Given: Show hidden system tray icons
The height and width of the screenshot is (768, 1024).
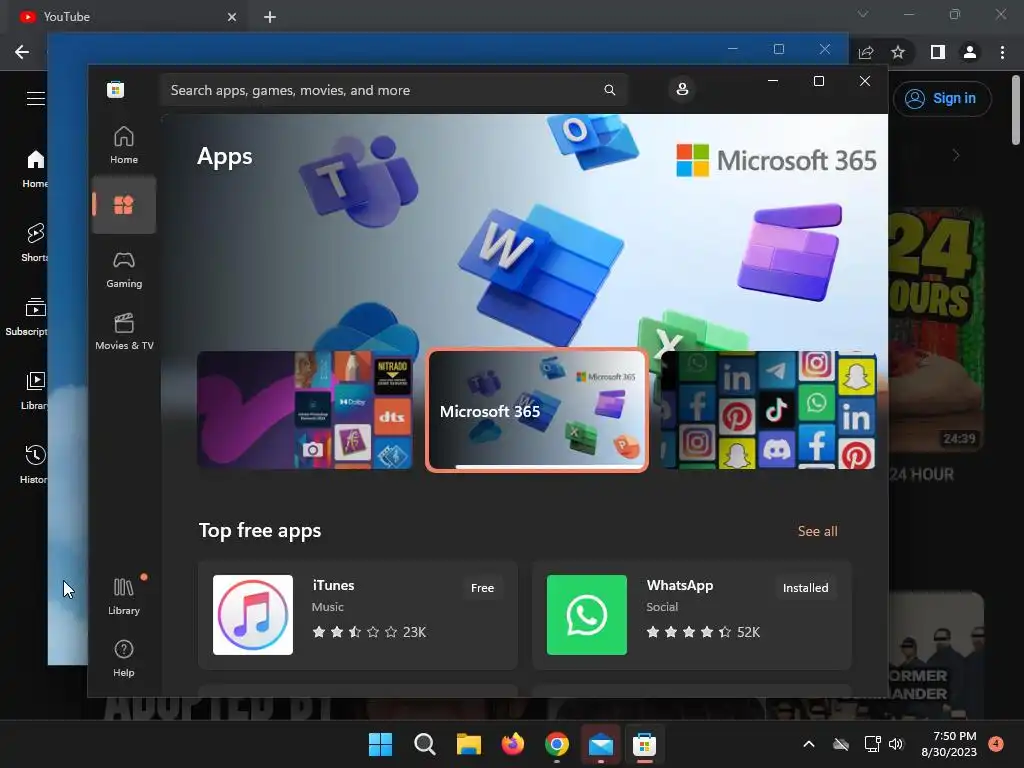Looking at the screenshot, I should pos(808,744).
